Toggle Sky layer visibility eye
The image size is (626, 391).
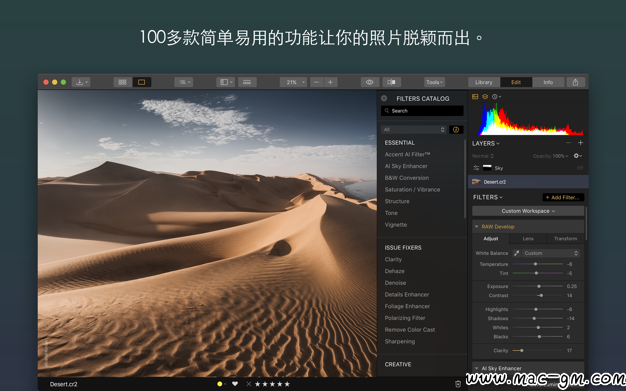click(x=580, y=168)
